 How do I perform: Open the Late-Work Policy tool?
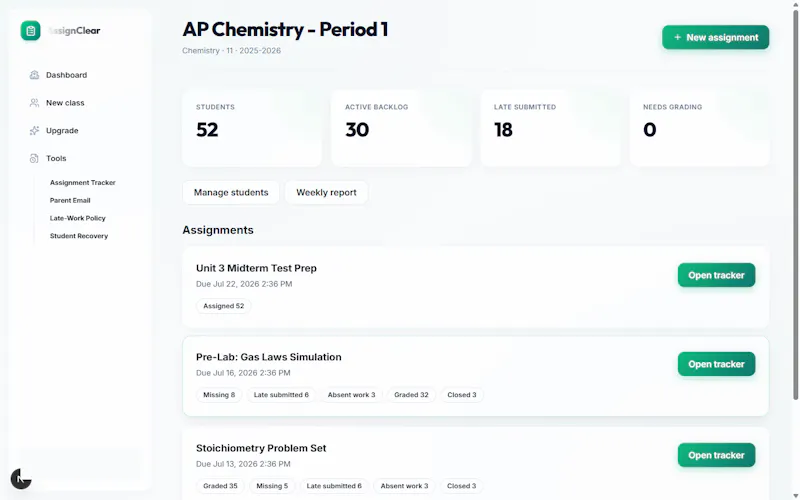[x=78, y=218]
